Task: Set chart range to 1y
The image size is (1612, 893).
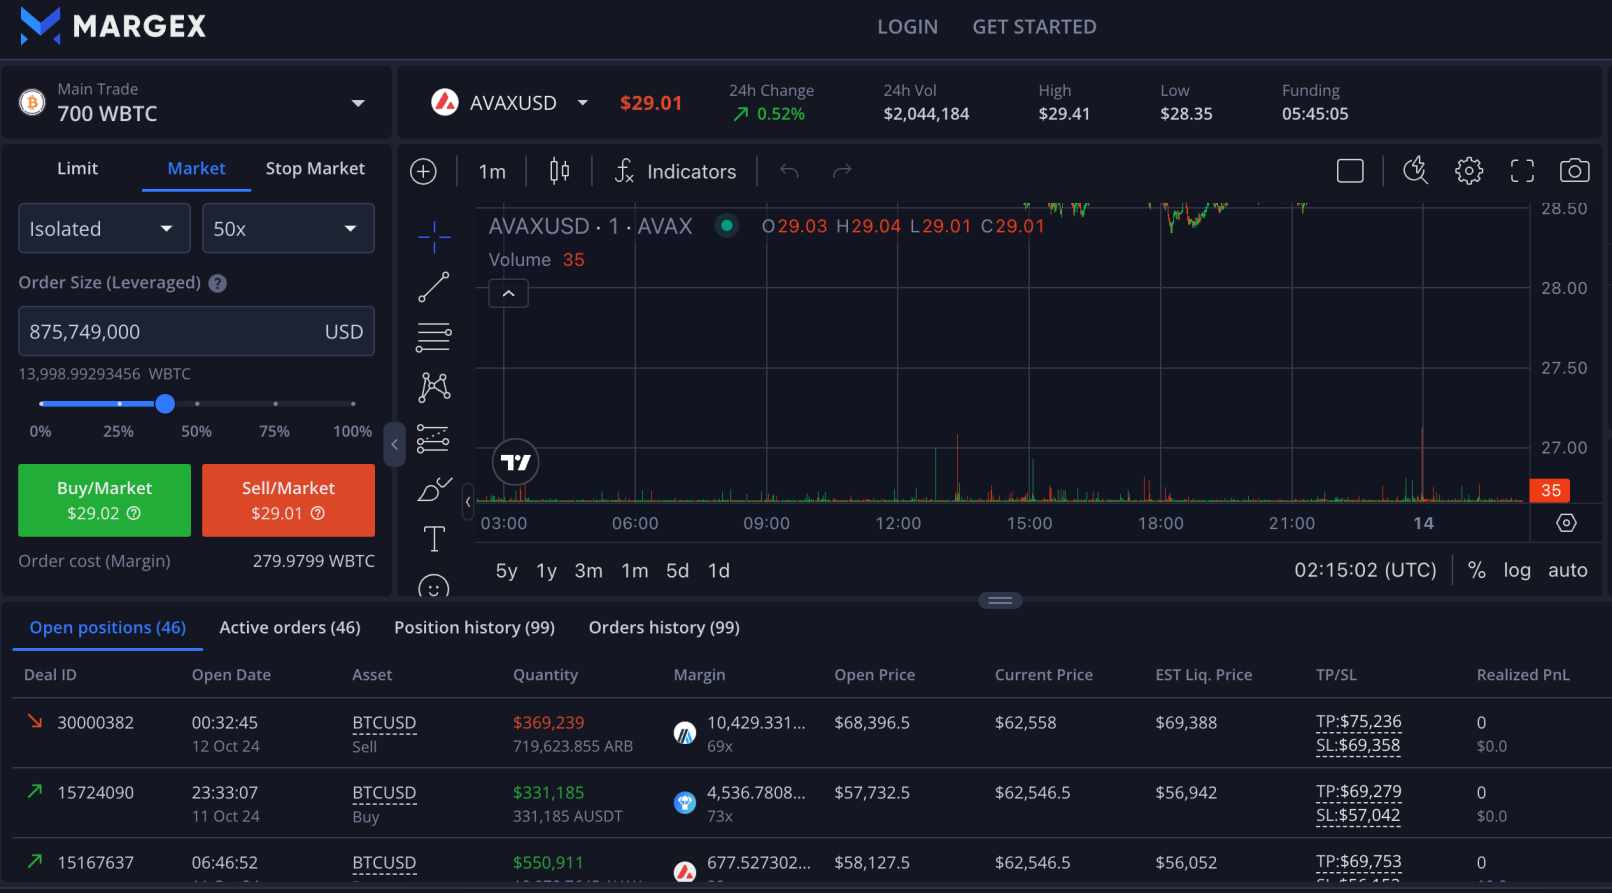Action: pos(546,570)
